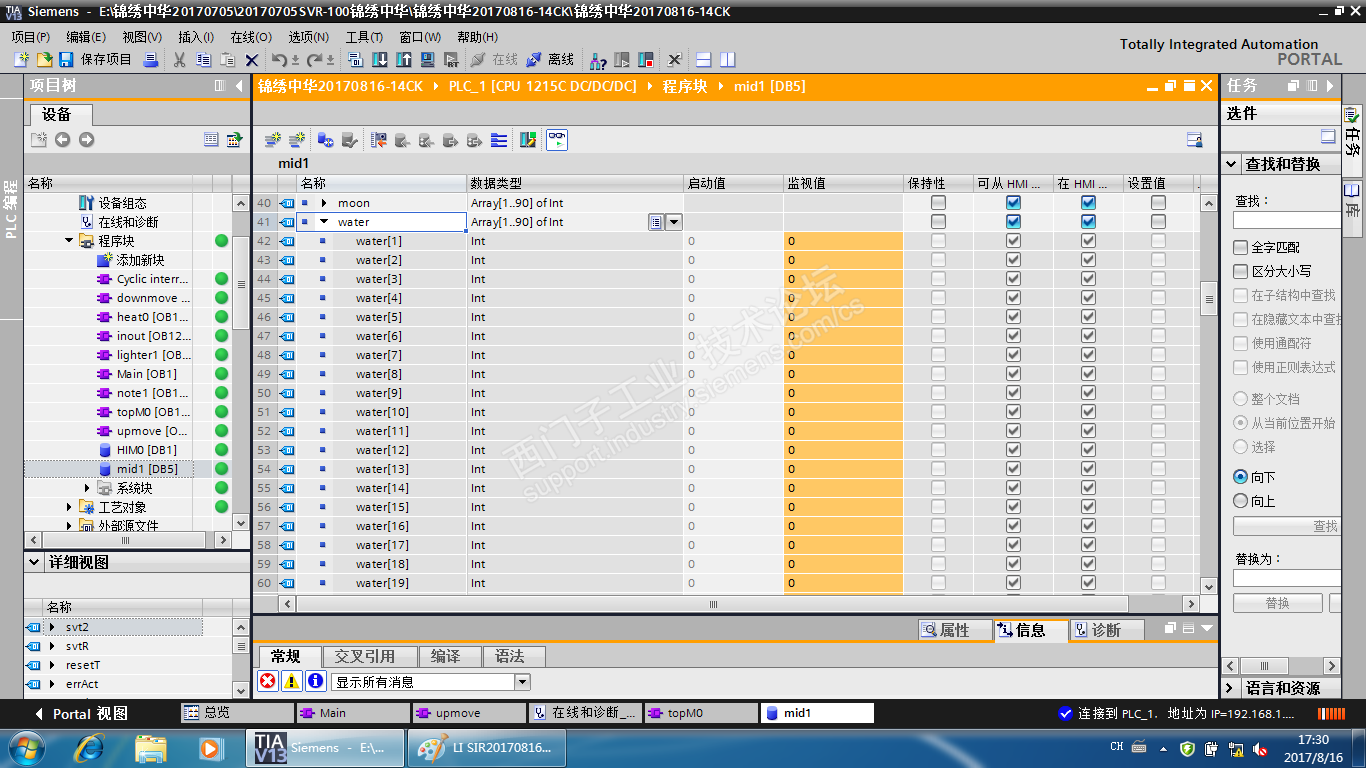This screenshot has width=1366, height=768.
Task: Open the 显示所有消息 dropdown
Action: tap(522, 682)
